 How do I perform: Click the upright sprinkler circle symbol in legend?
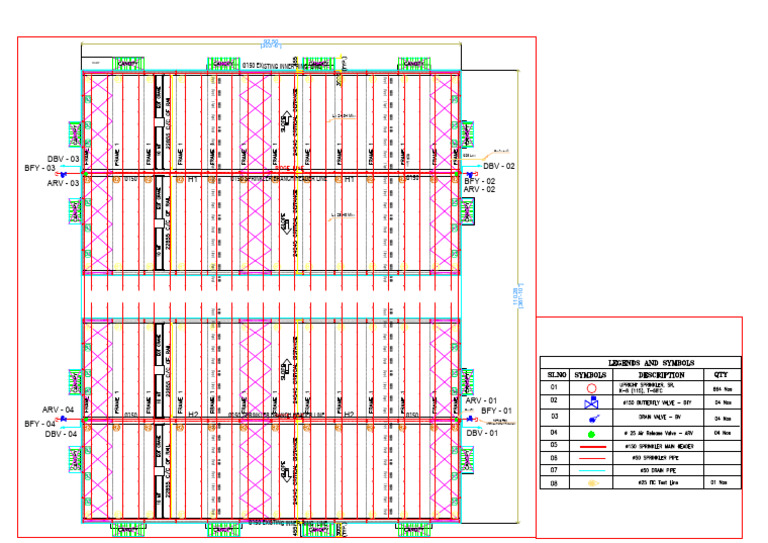click(x=591, y=388)
